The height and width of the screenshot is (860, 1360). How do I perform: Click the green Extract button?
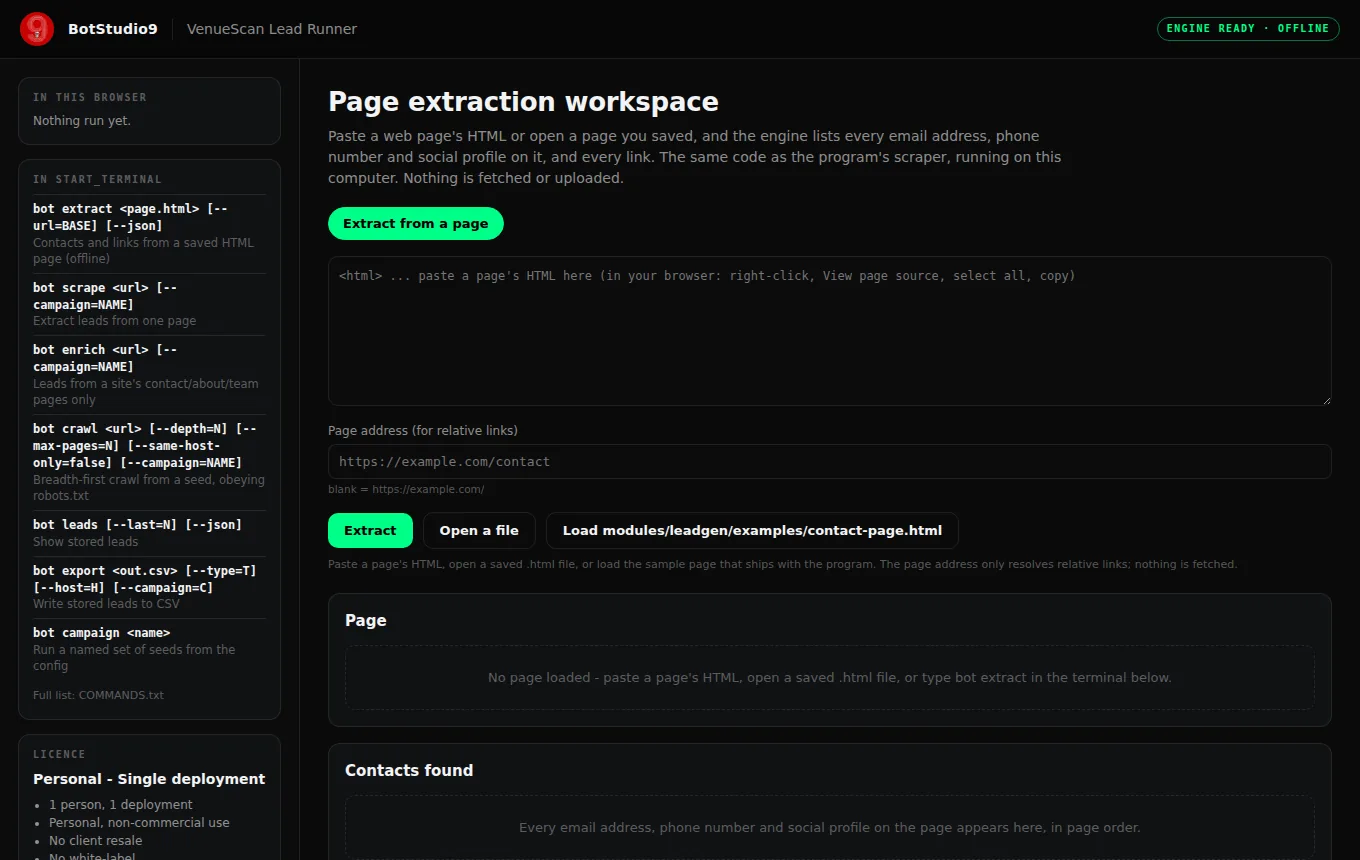click(370, 531)
